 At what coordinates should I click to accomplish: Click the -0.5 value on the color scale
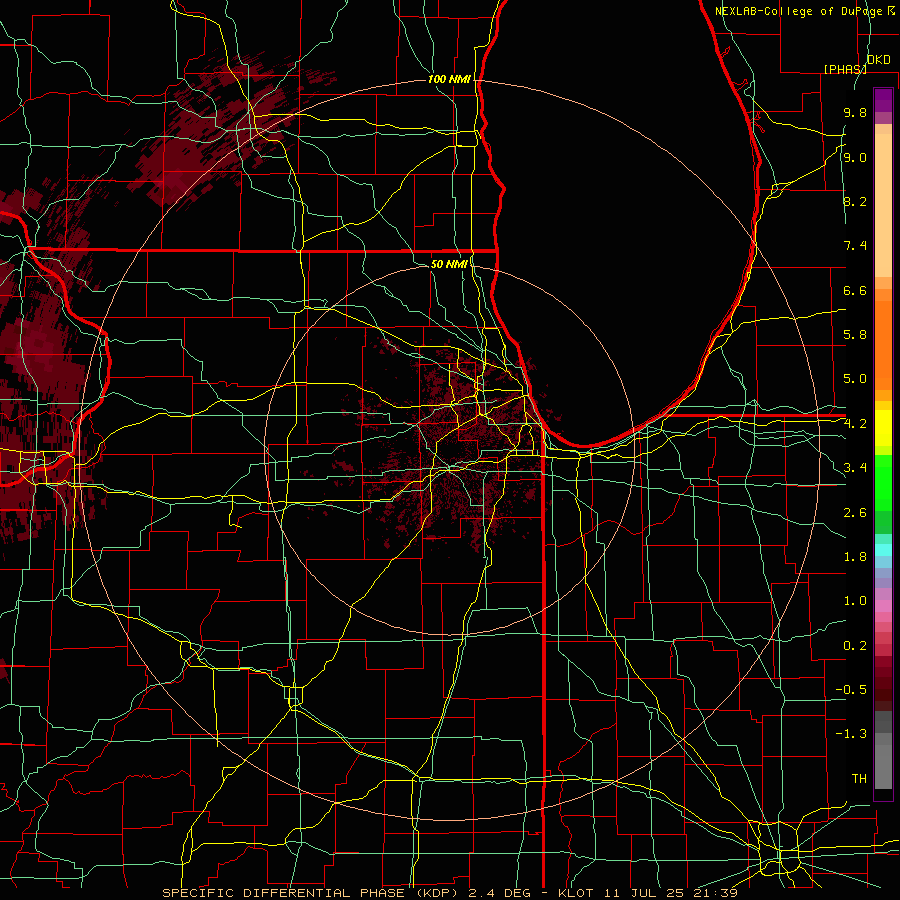point(851,689)
